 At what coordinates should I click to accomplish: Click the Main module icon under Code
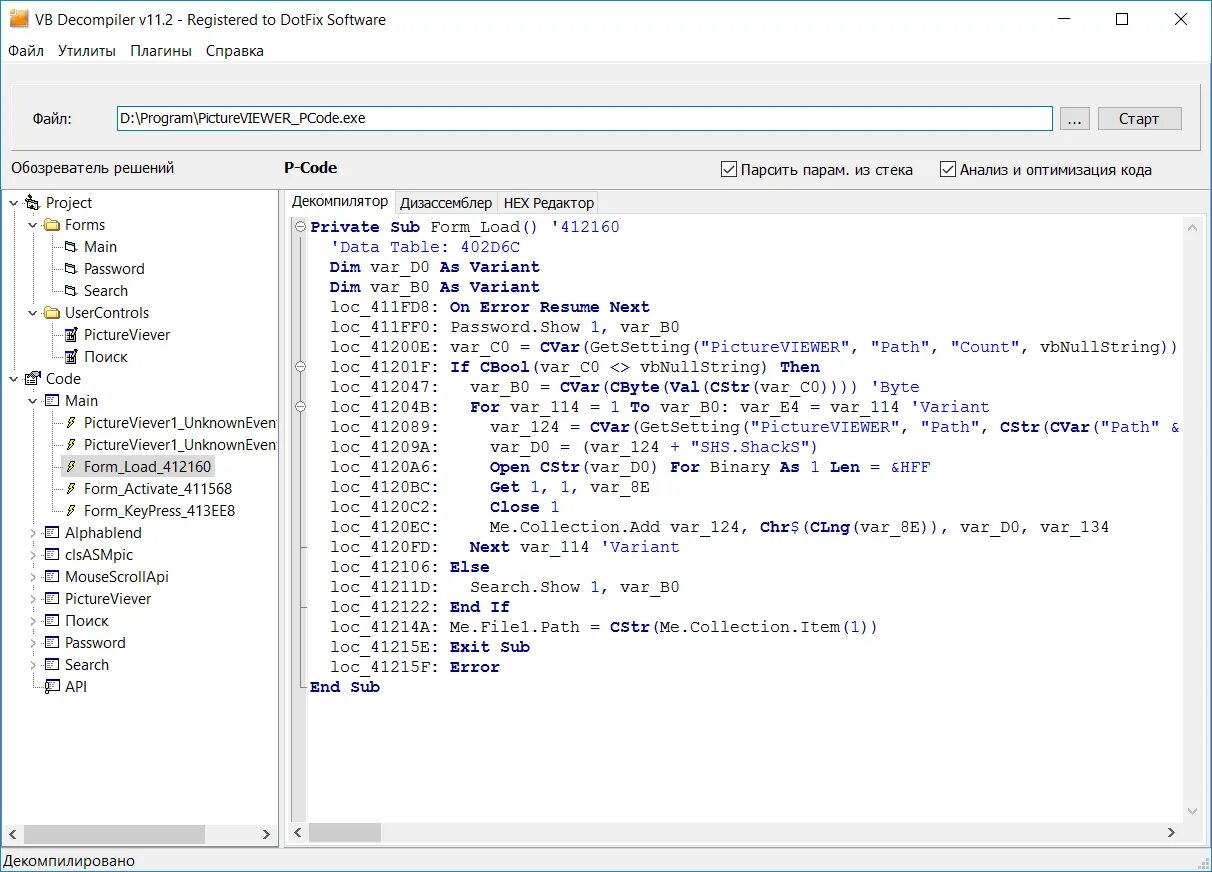click(52, 401)
